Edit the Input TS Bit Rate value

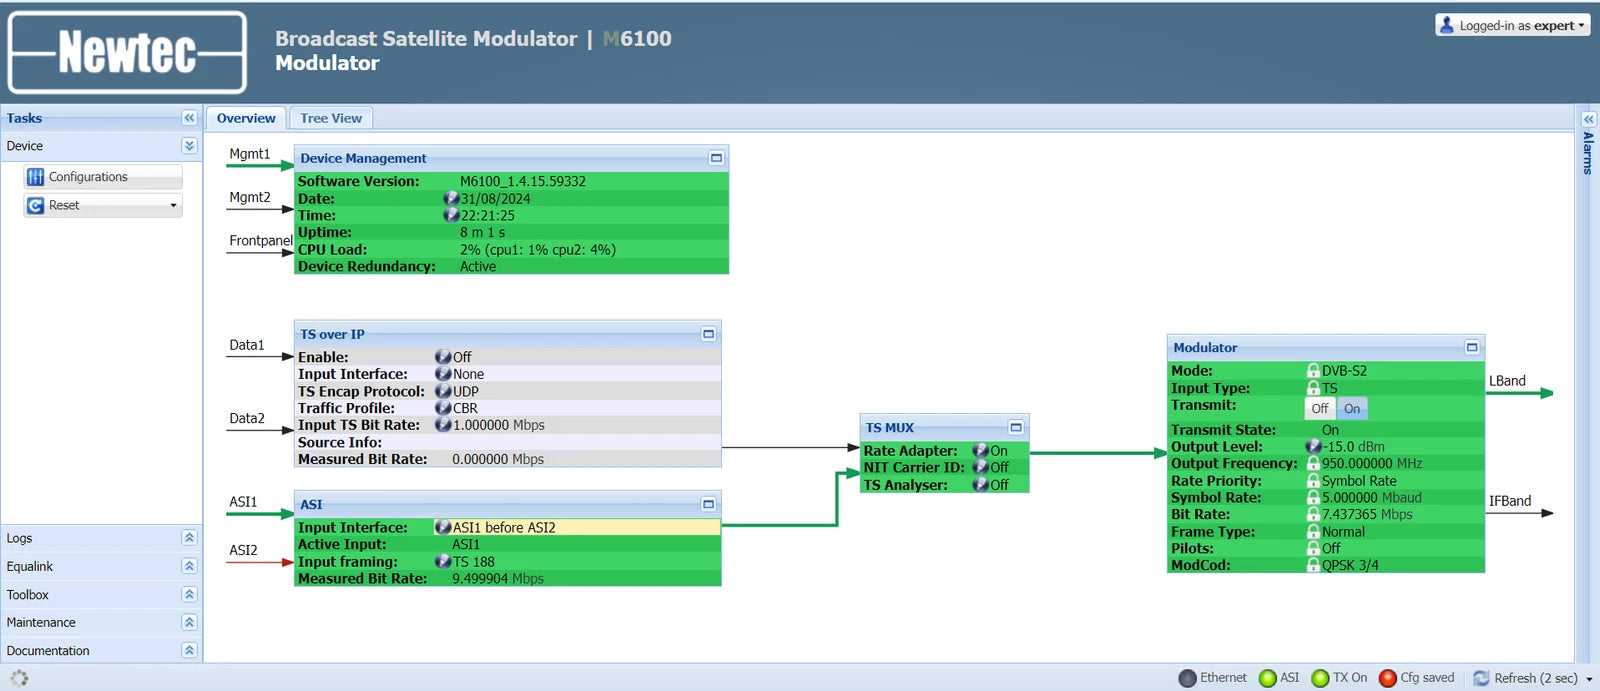pos(443,425)
